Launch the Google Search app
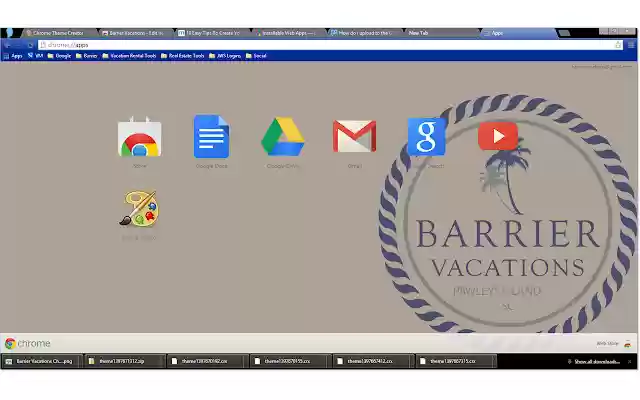 [x=426, y=137]
